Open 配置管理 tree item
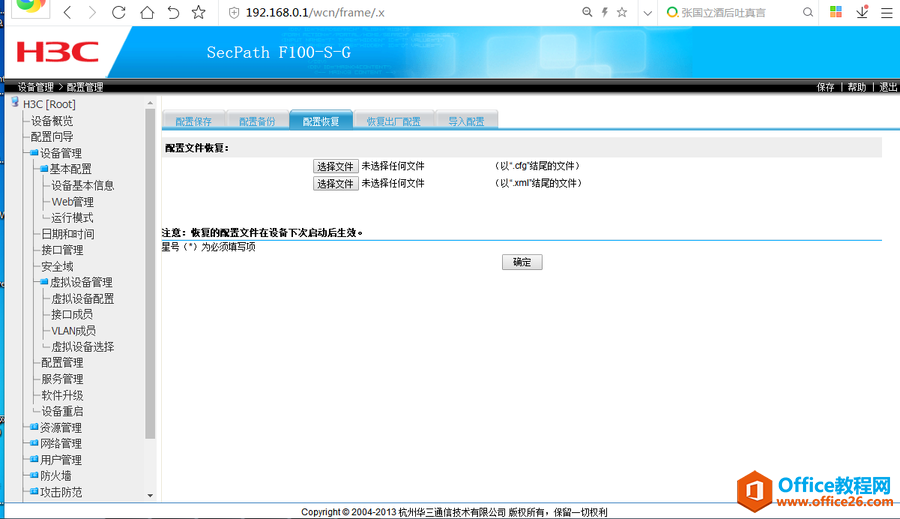This screenshot has width=900, height=519. point(62,362)
